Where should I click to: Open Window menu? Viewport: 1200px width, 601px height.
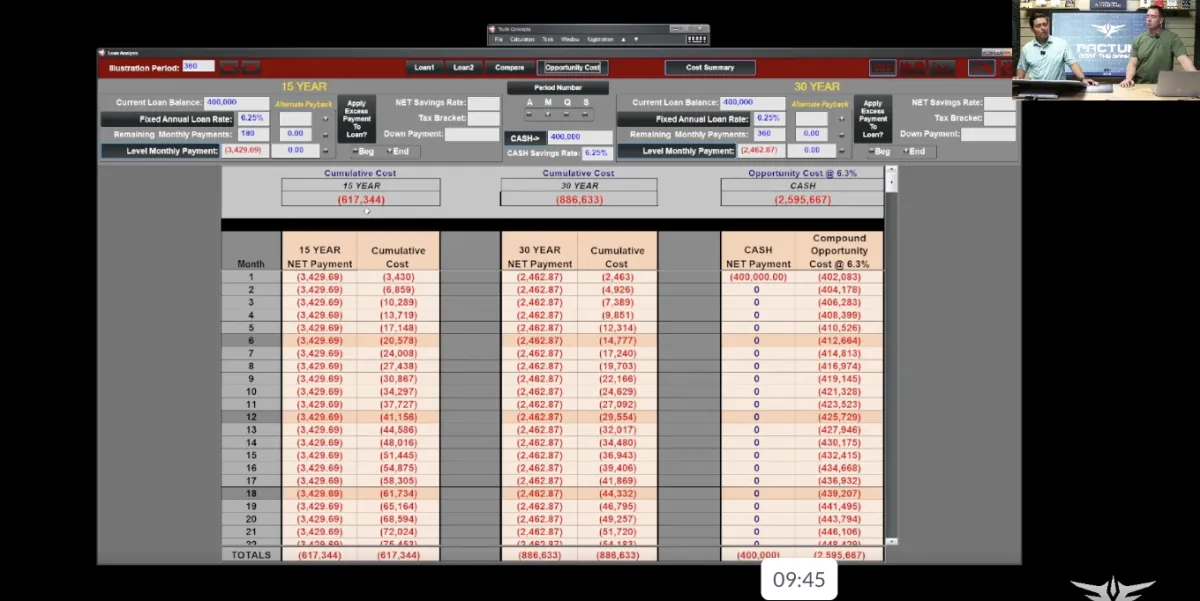point(570,39)
